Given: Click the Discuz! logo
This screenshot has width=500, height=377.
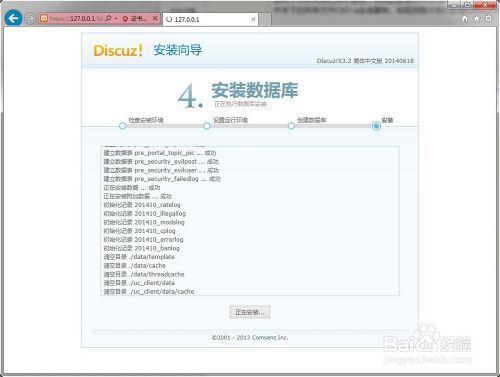Looking at the screenshot, I should pos(118,50).
